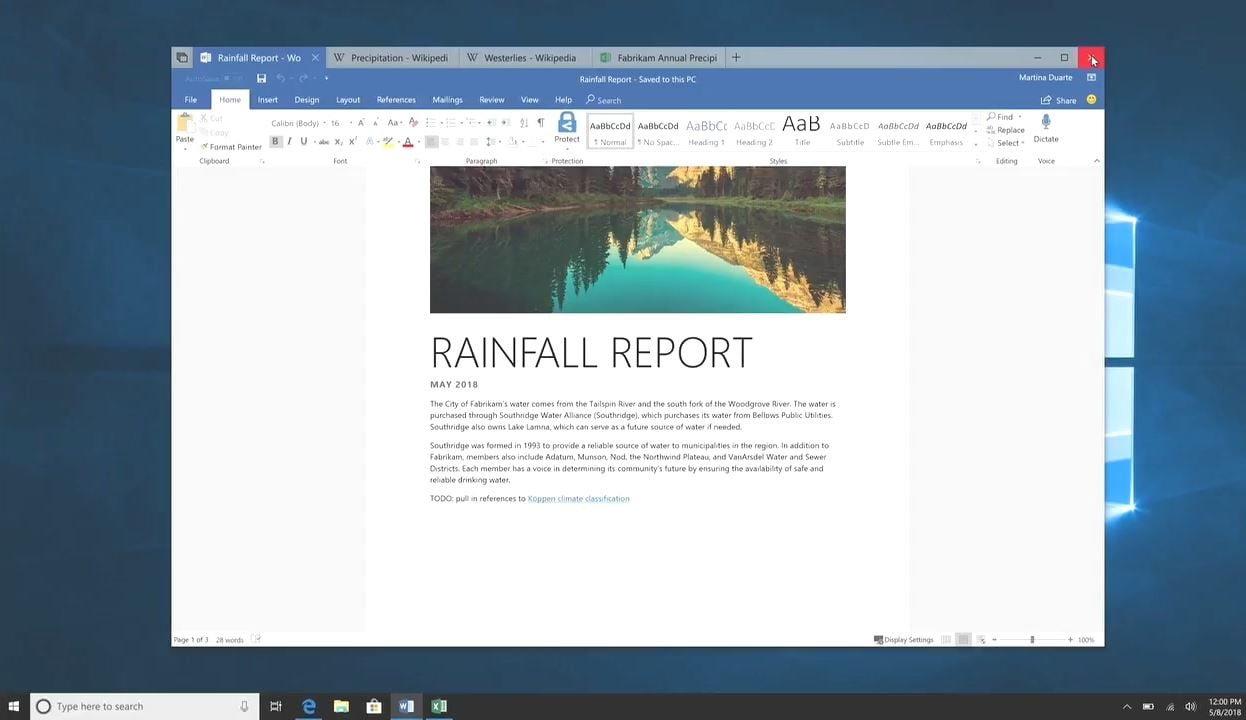Switch to the Fabrikam Annual Precipitation tab
Image resolution: width=1246 pixels, height=720 pixels.
click(x=658, y=58)
